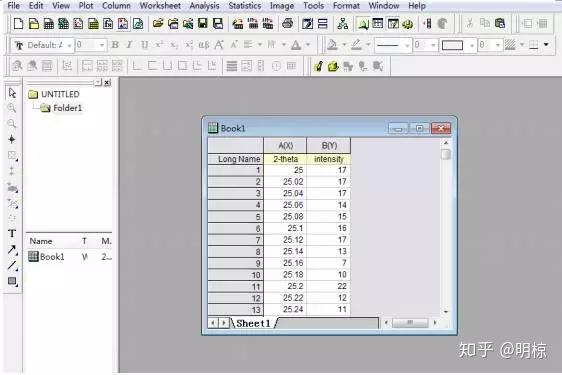The image size is (562, 375).
Task: Click the Name column header in explorer
Action: (41, 241)
